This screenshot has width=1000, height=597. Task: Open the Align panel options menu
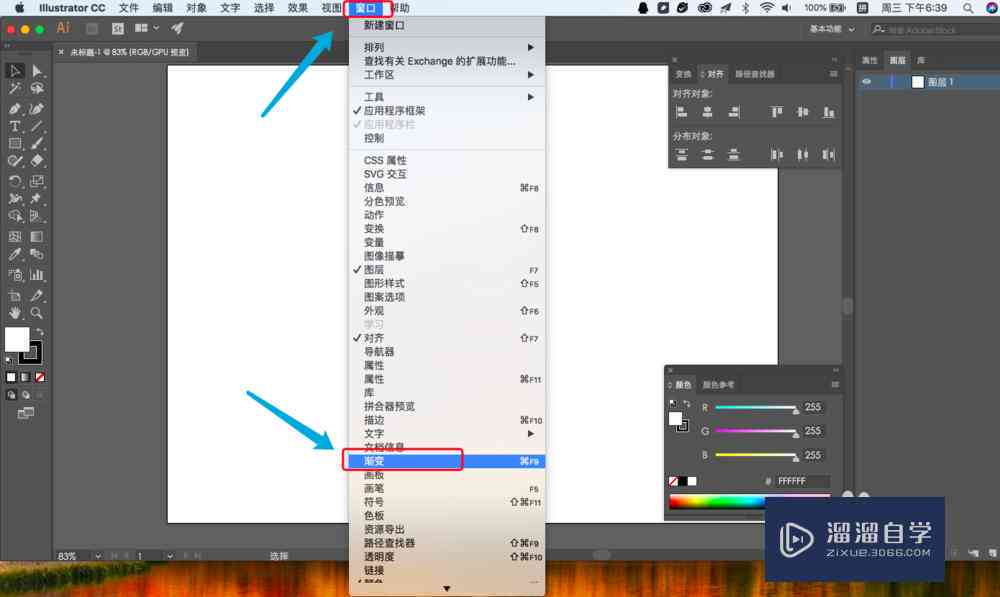coord(834,74)
